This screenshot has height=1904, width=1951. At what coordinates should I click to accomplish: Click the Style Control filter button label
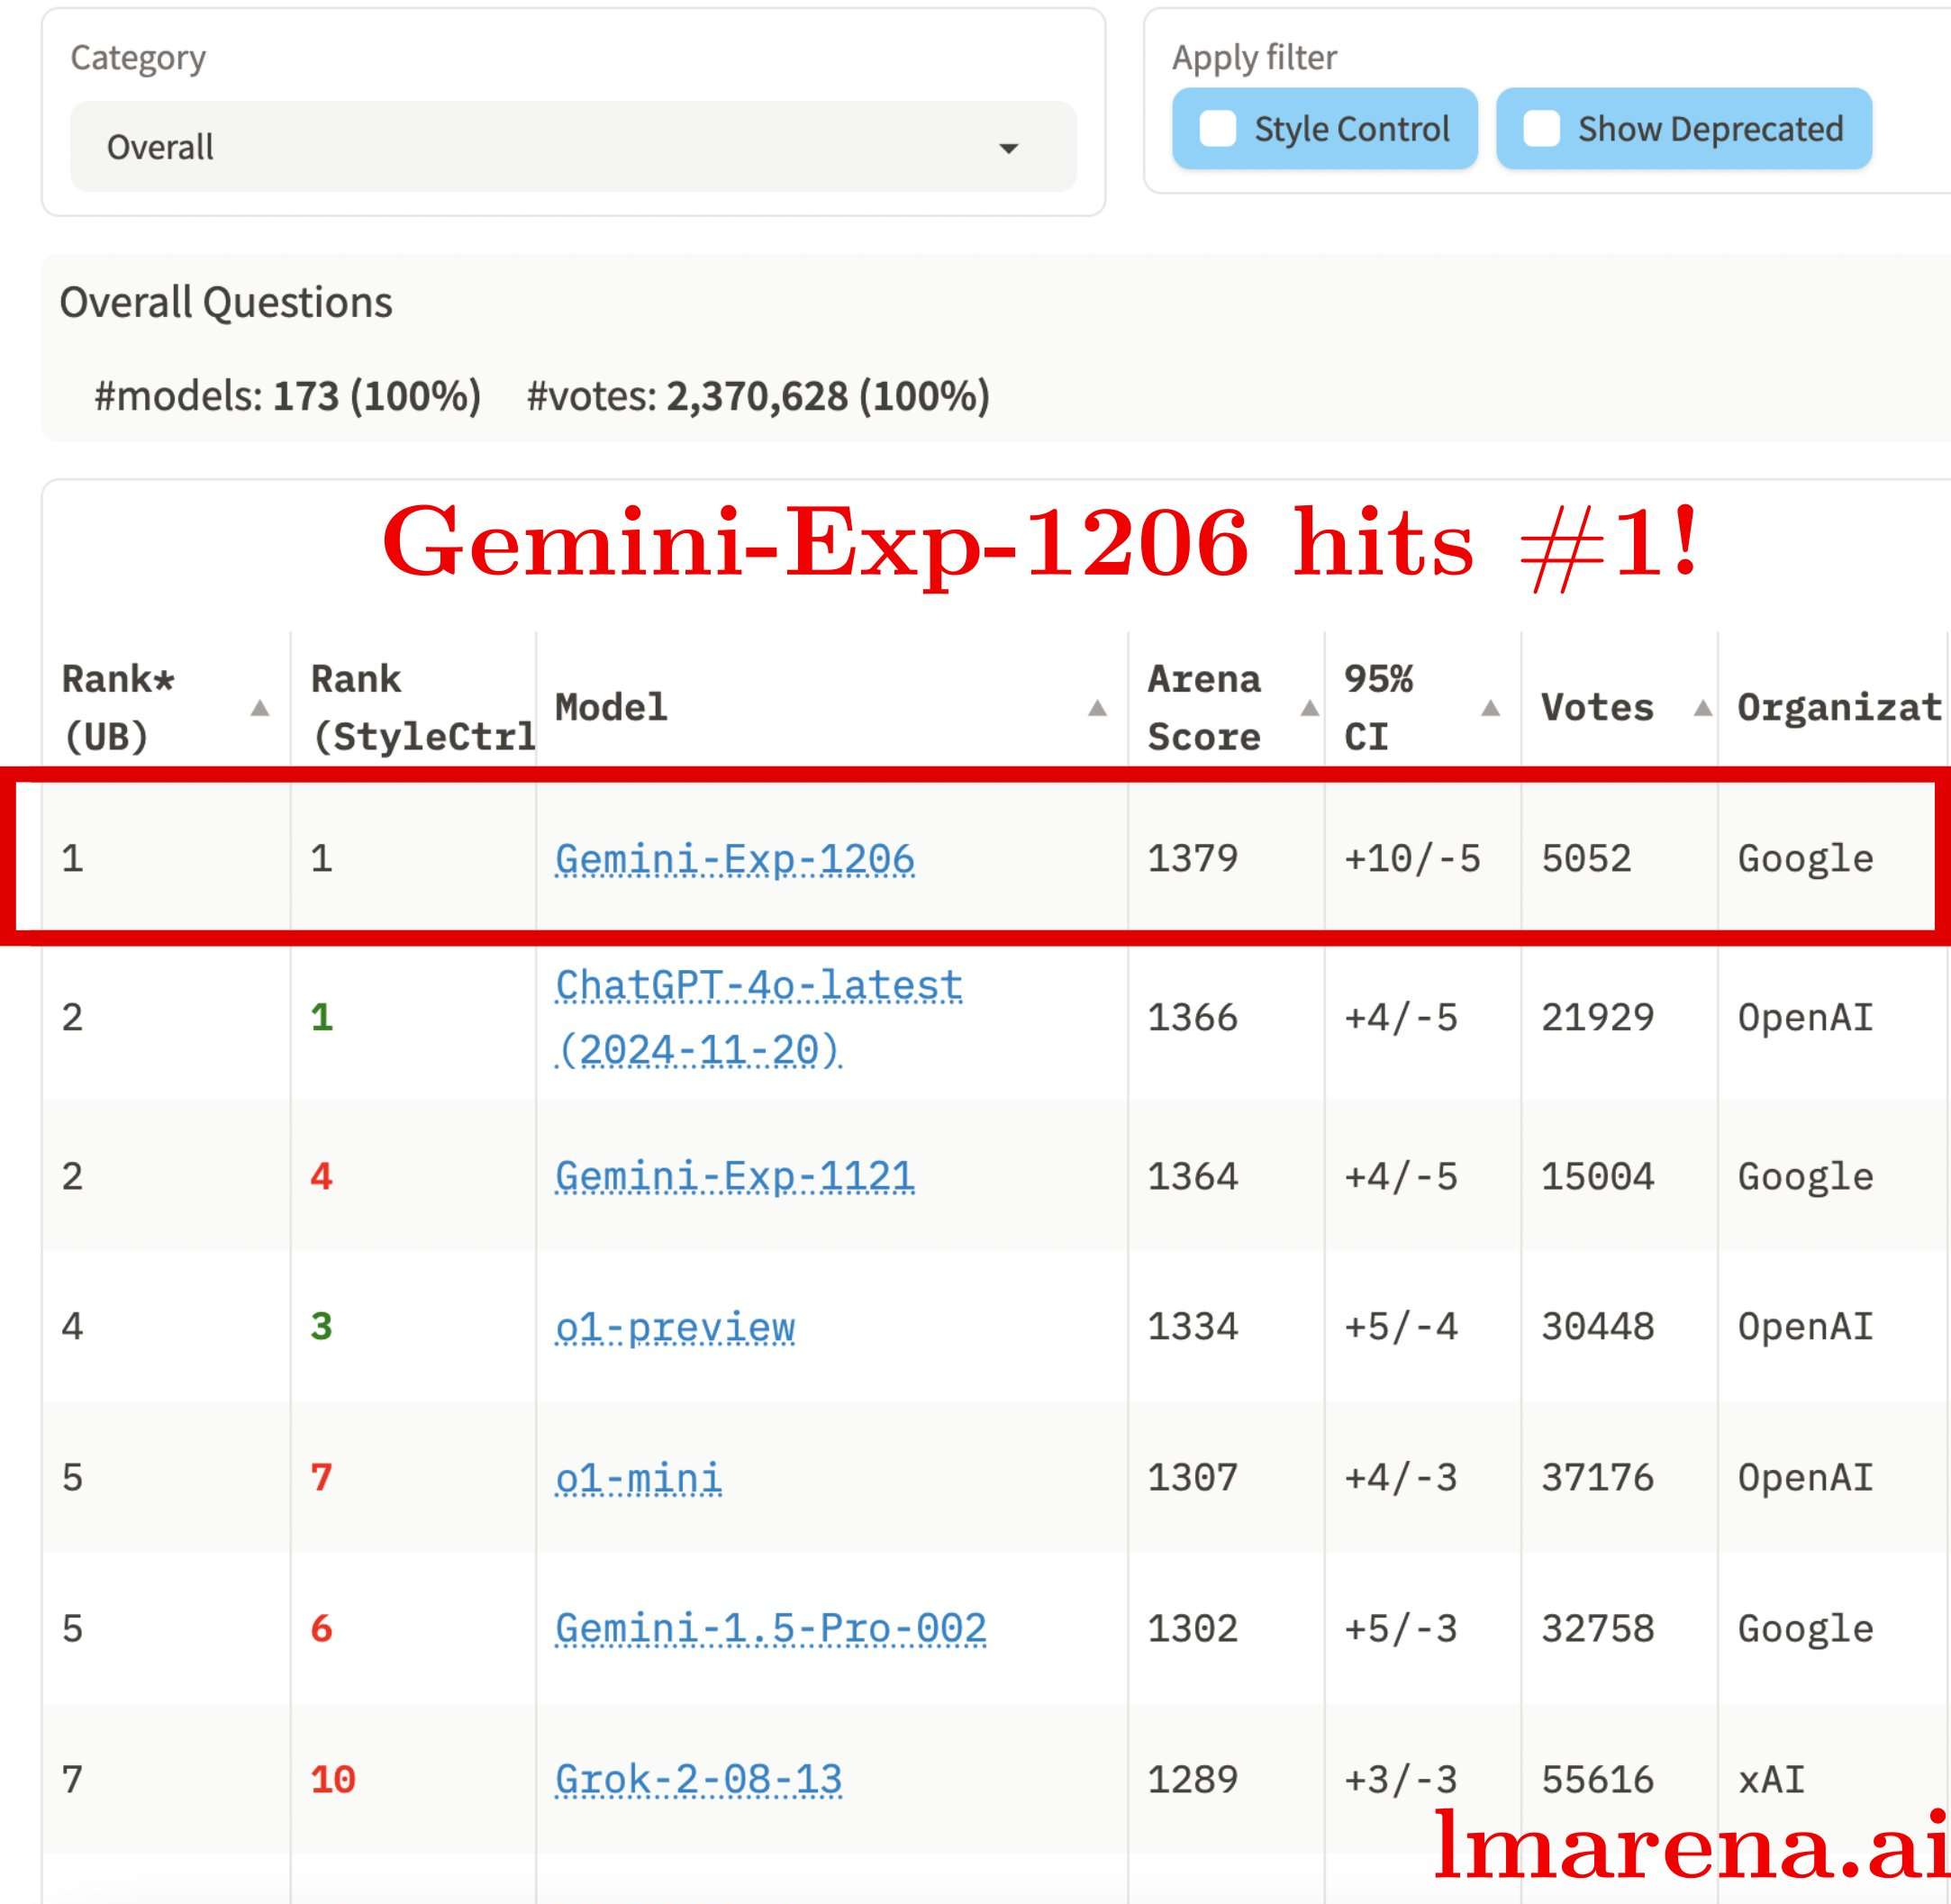coord(1351,129)
